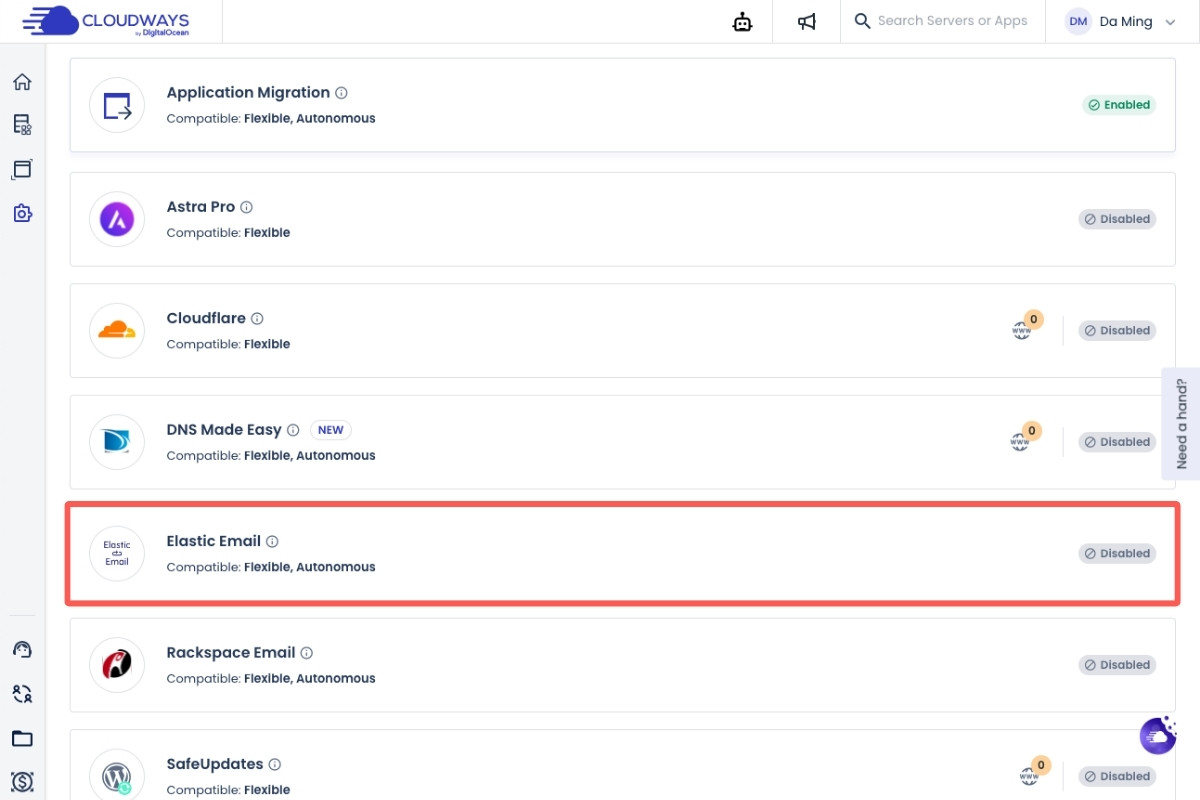Select the Rackspace Email title
Screen dimensions: 1200x800
click(x=231, y=653)
